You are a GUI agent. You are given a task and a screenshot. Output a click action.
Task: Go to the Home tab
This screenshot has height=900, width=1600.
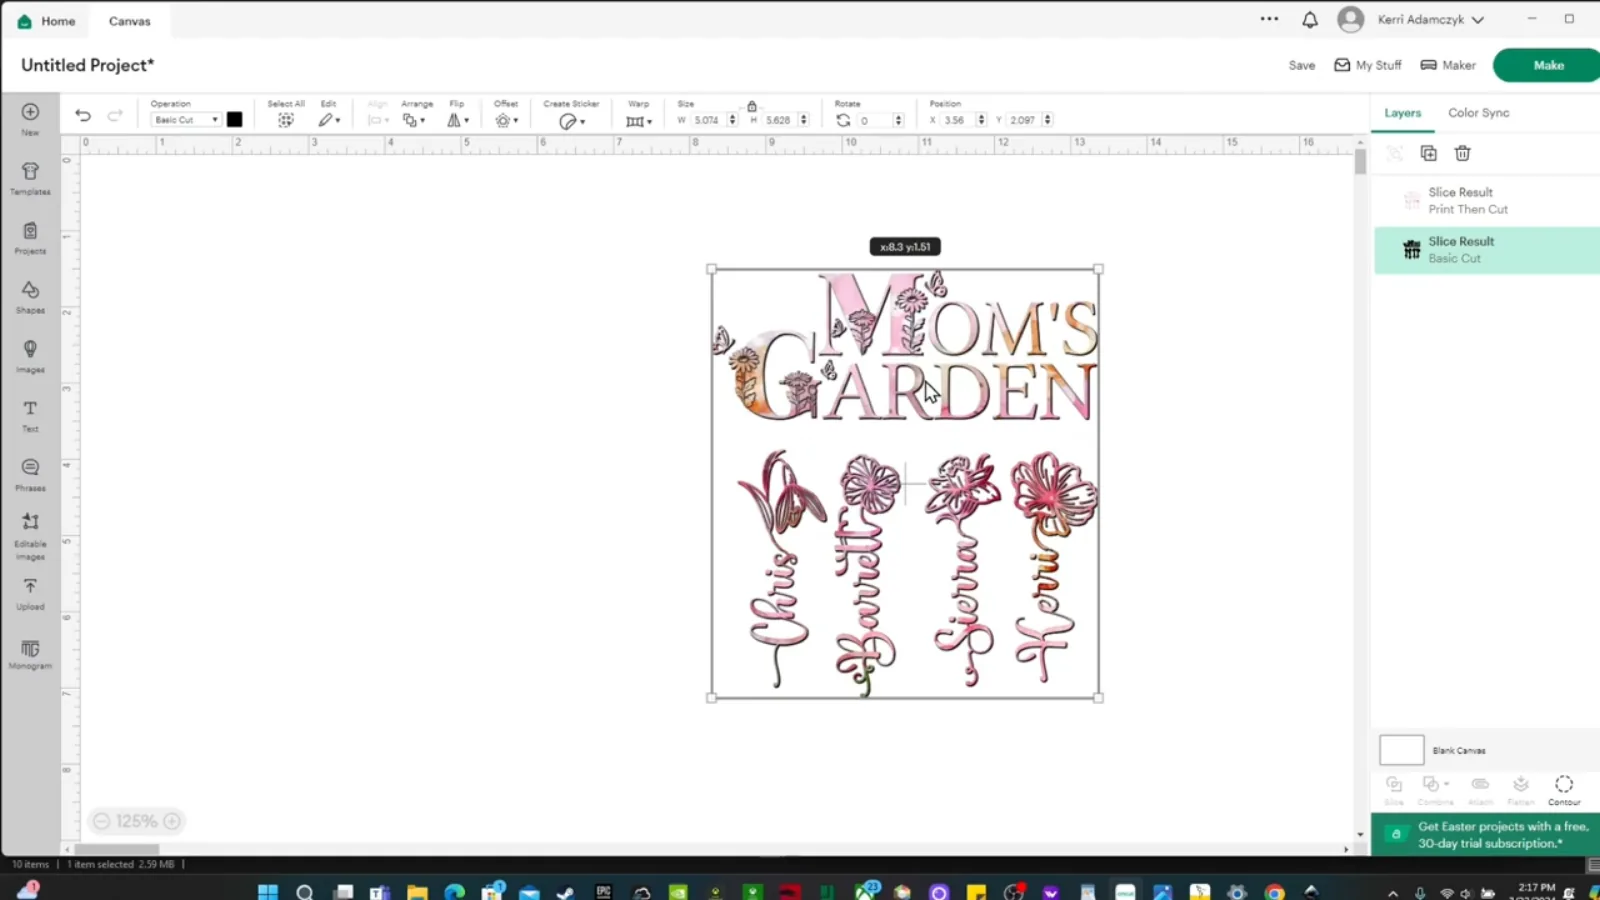coord(47,21)
